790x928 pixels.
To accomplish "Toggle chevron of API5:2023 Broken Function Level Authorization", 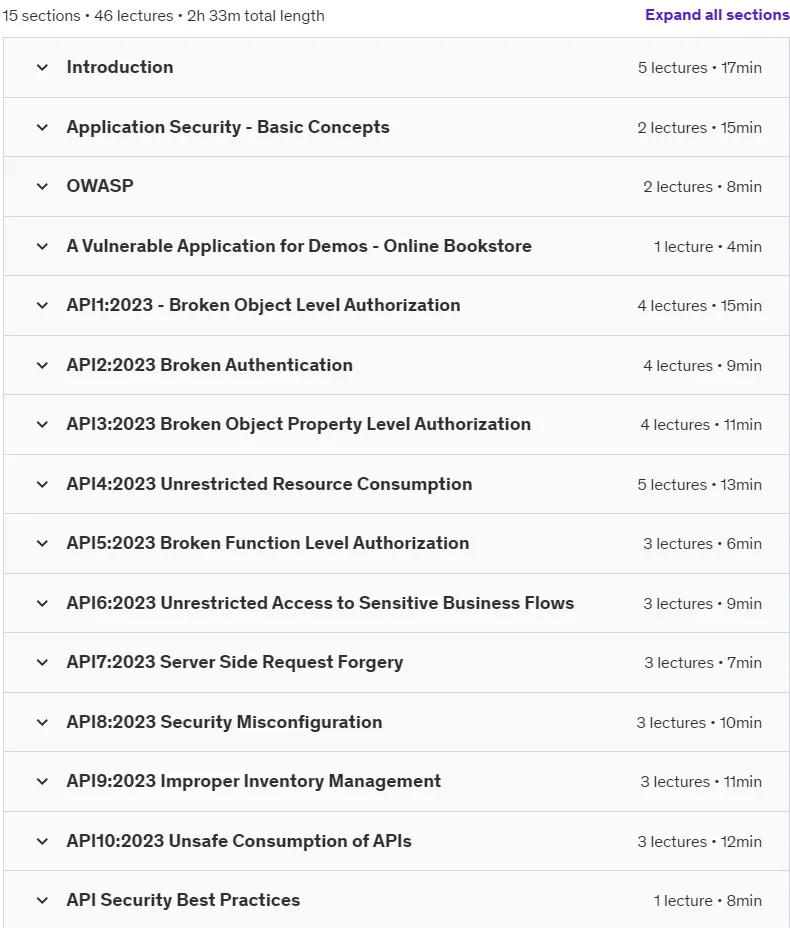I will point(42,543).
